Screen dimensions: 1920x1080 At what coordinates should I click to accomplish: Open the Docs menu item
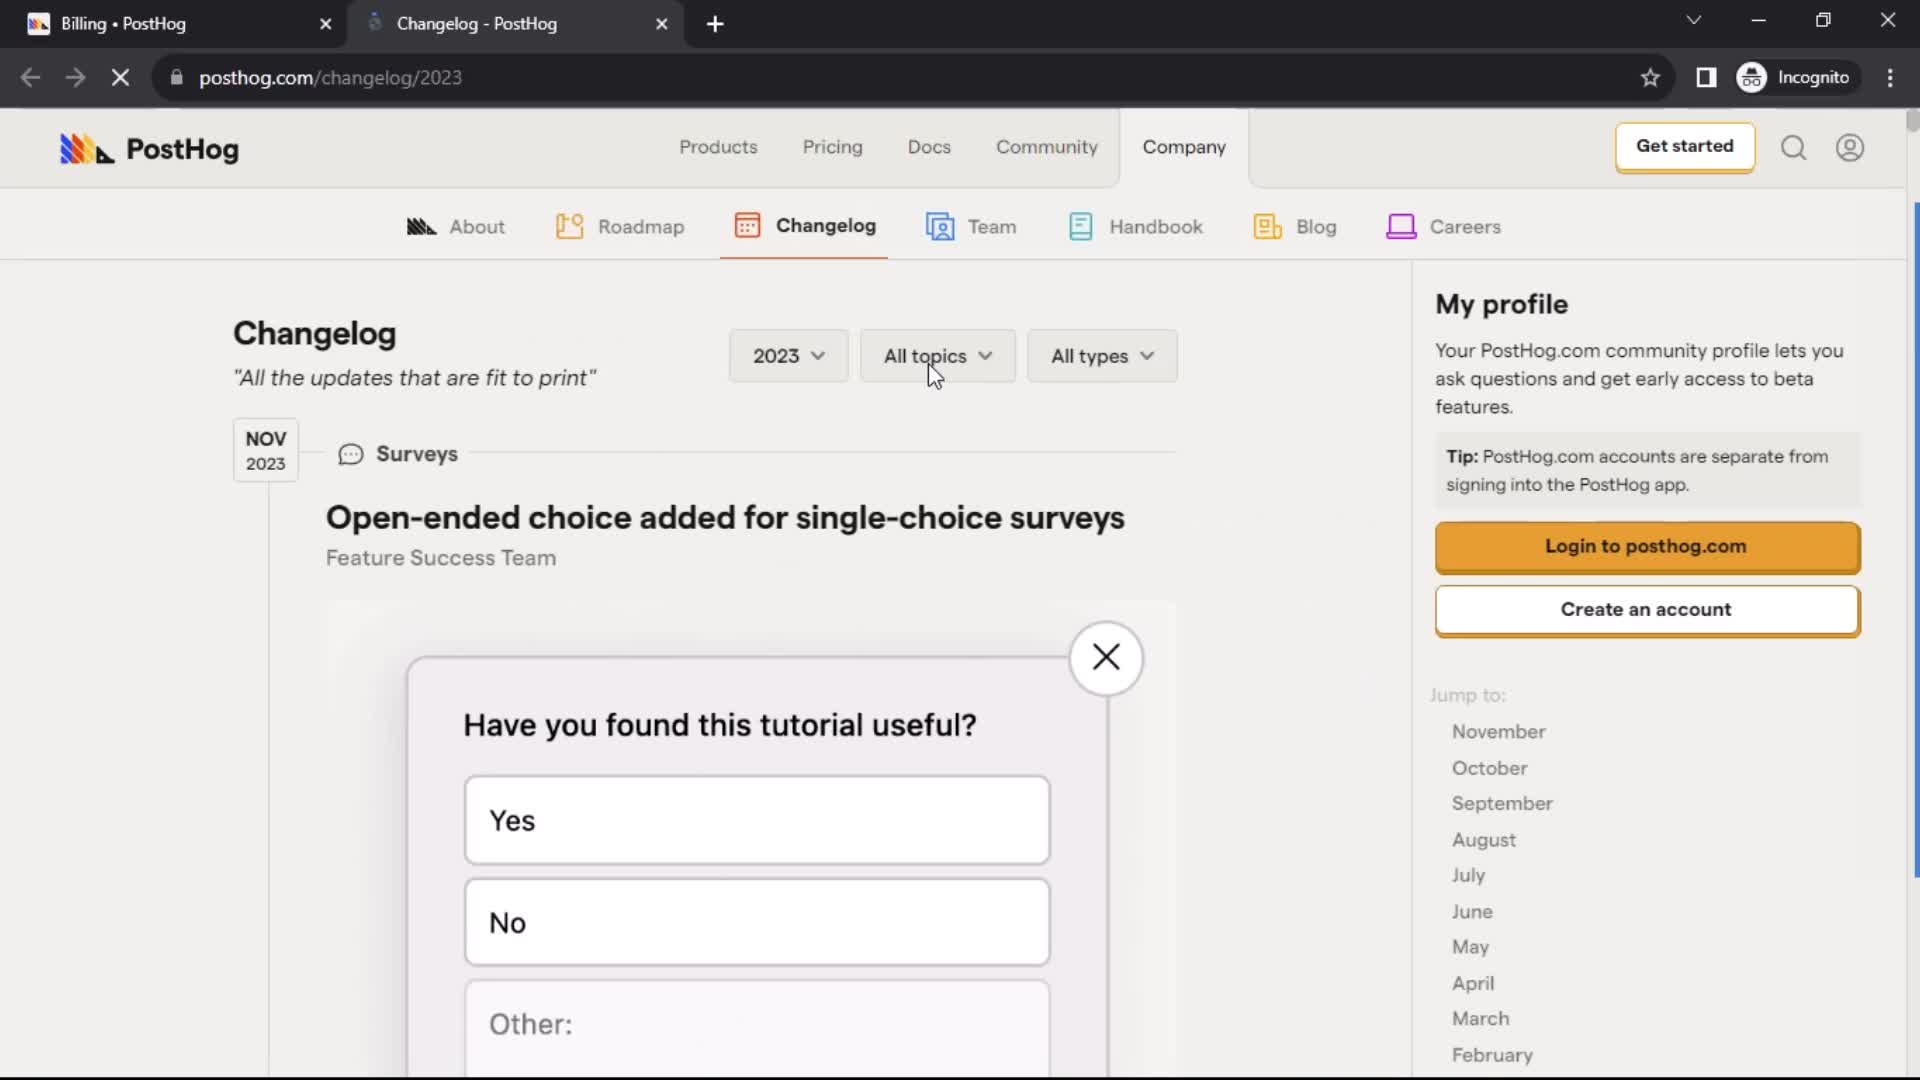coord(929,147)
